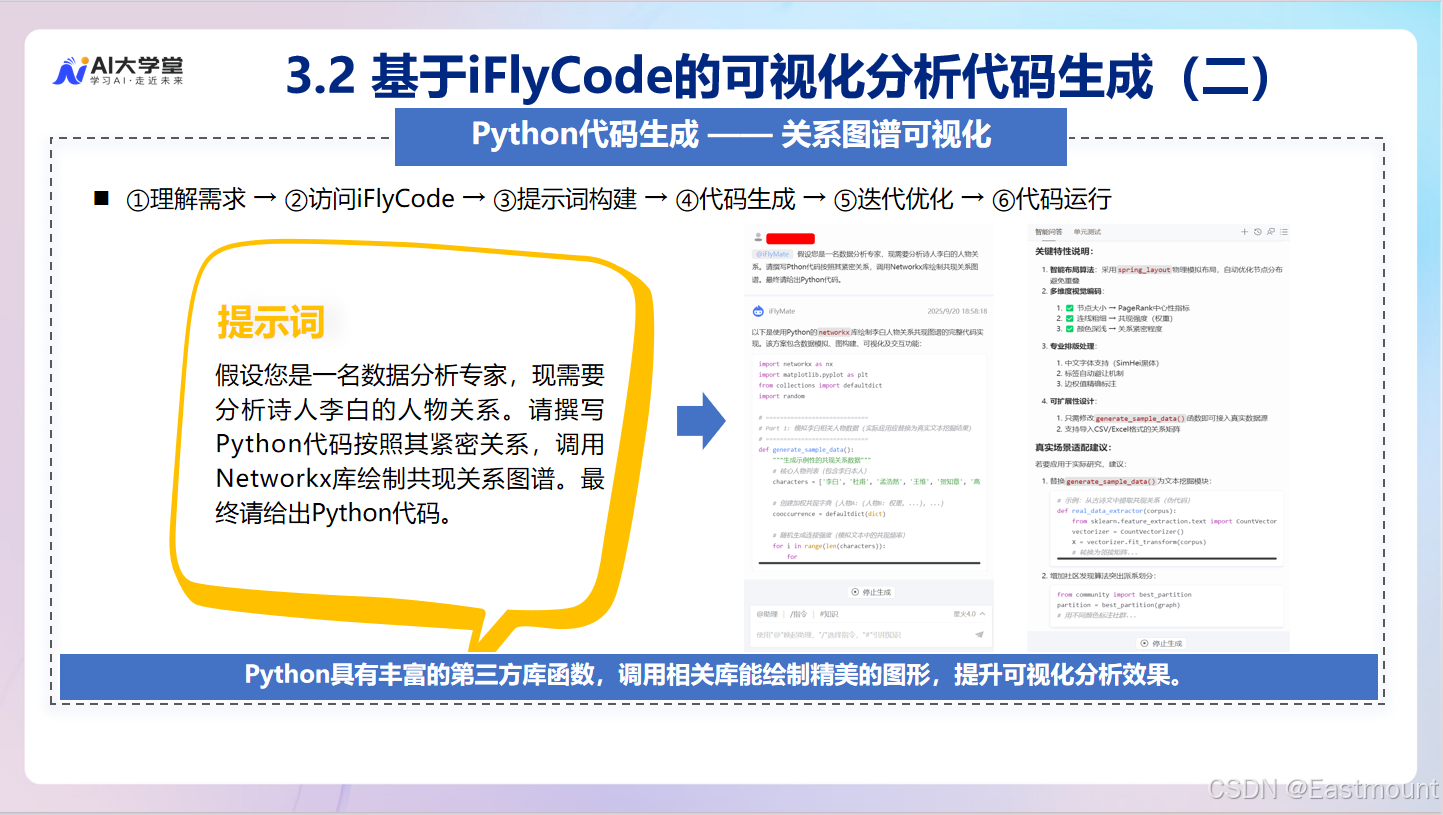The height and width of the screenshot is (815, 1443).
Task: Open chat history clock icon
Action: click(1257, 231)
